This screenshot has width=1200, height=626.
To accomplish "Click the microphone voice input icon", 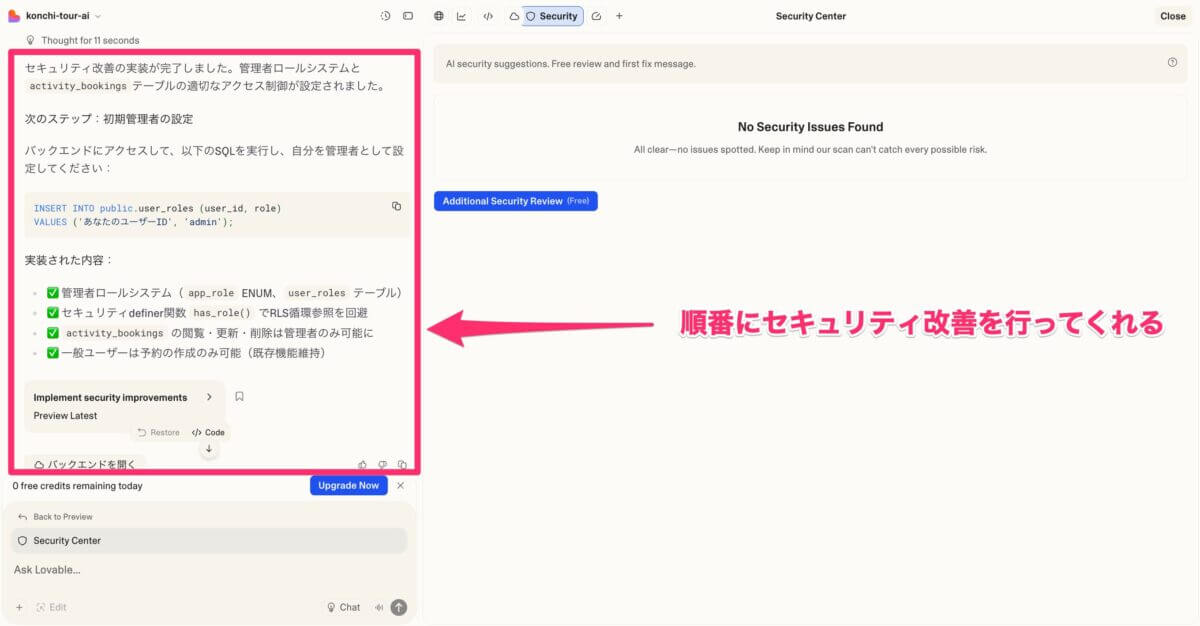I will click(379, 607).
